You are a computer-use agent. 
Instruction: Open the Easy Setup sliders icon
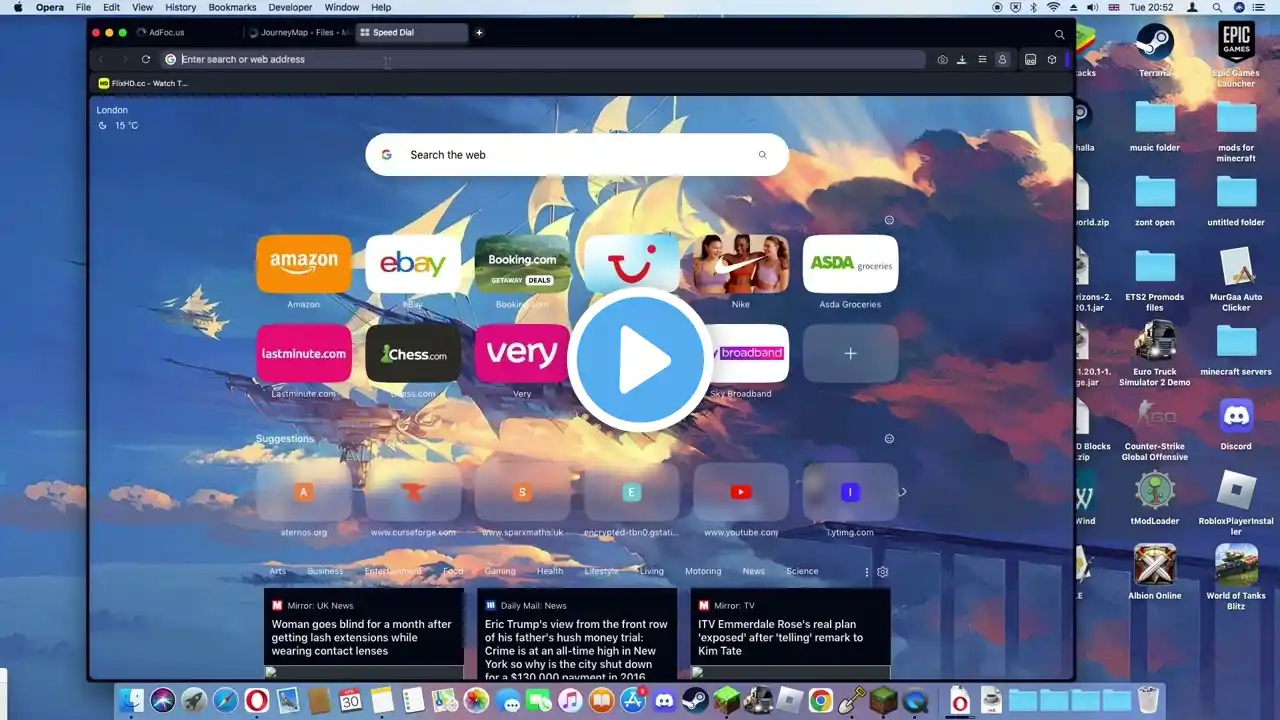[982, 60]
